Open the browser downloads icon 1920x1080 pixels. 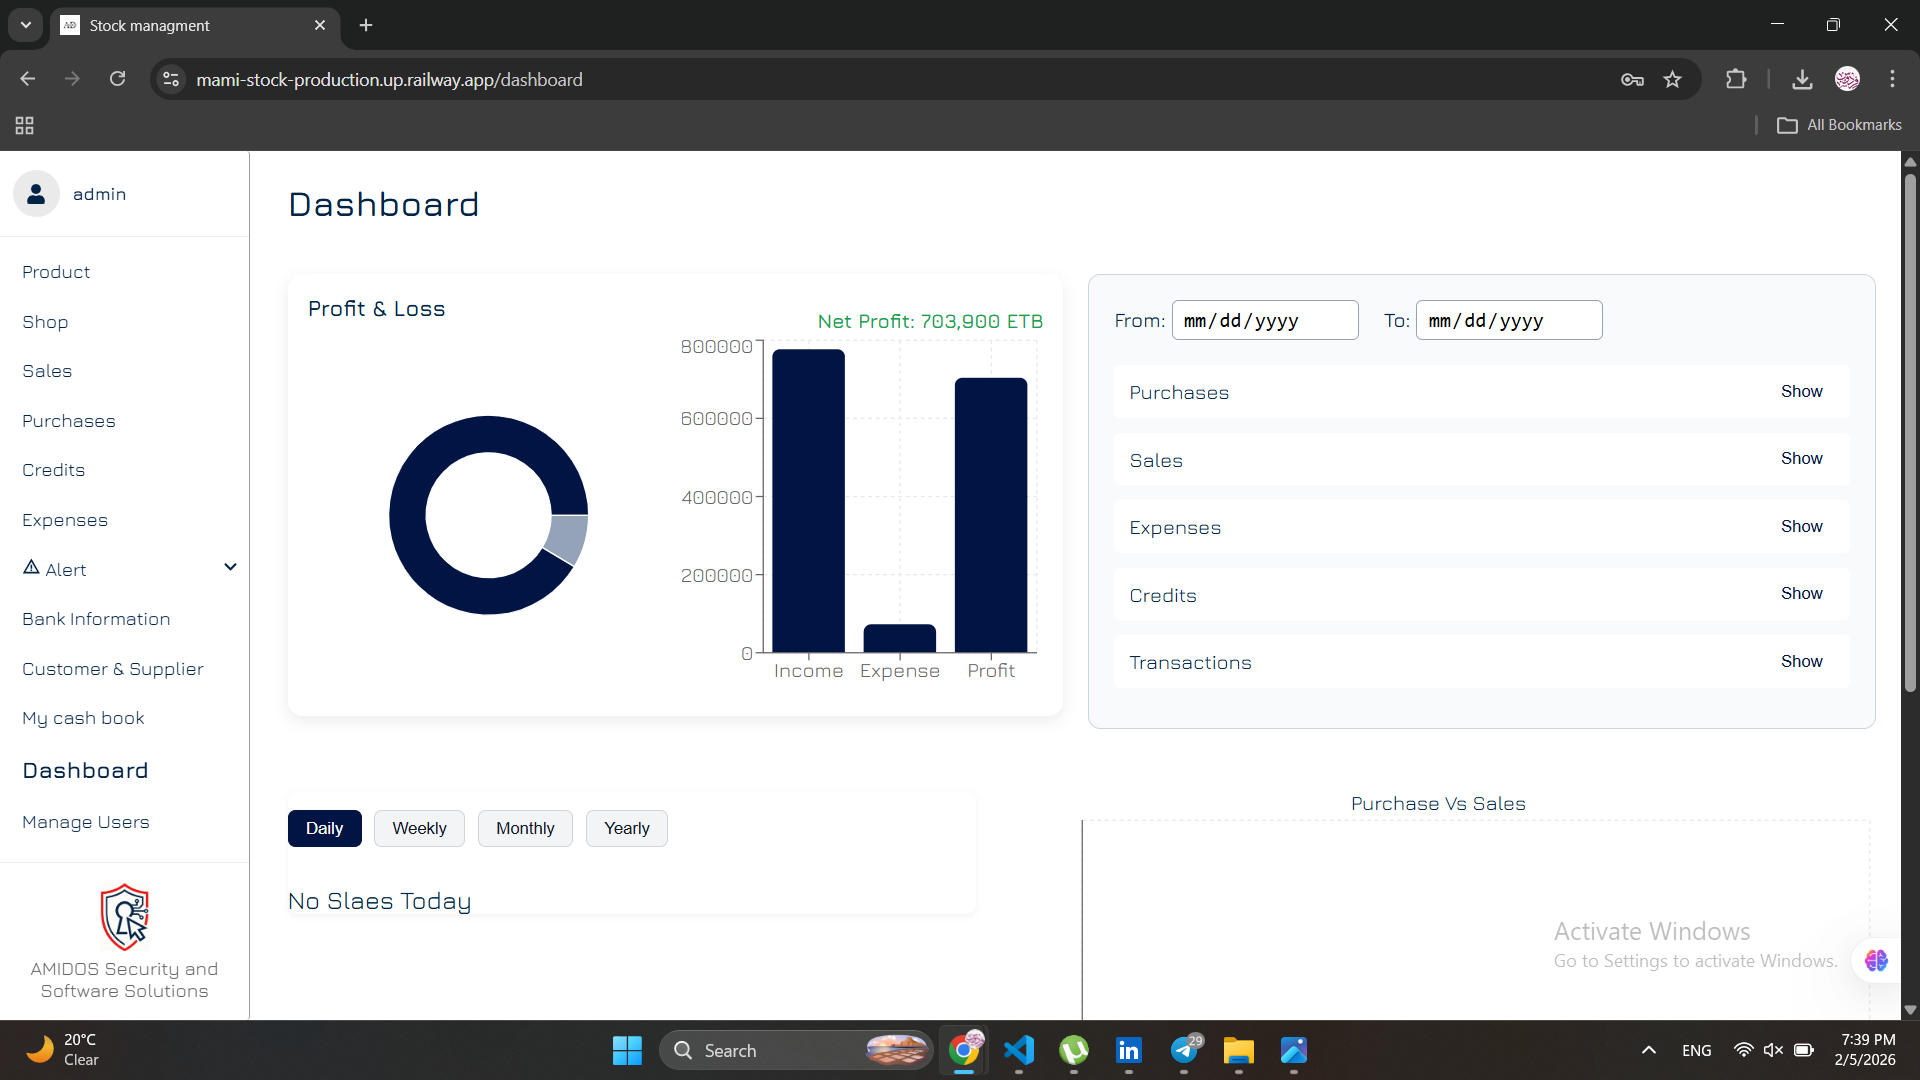point(1802,79)
